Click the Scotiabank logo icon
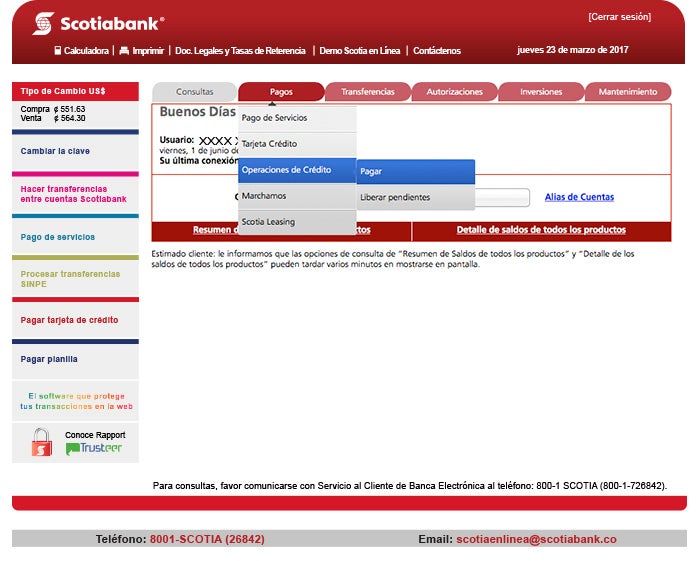 click(x=43, y=23)
